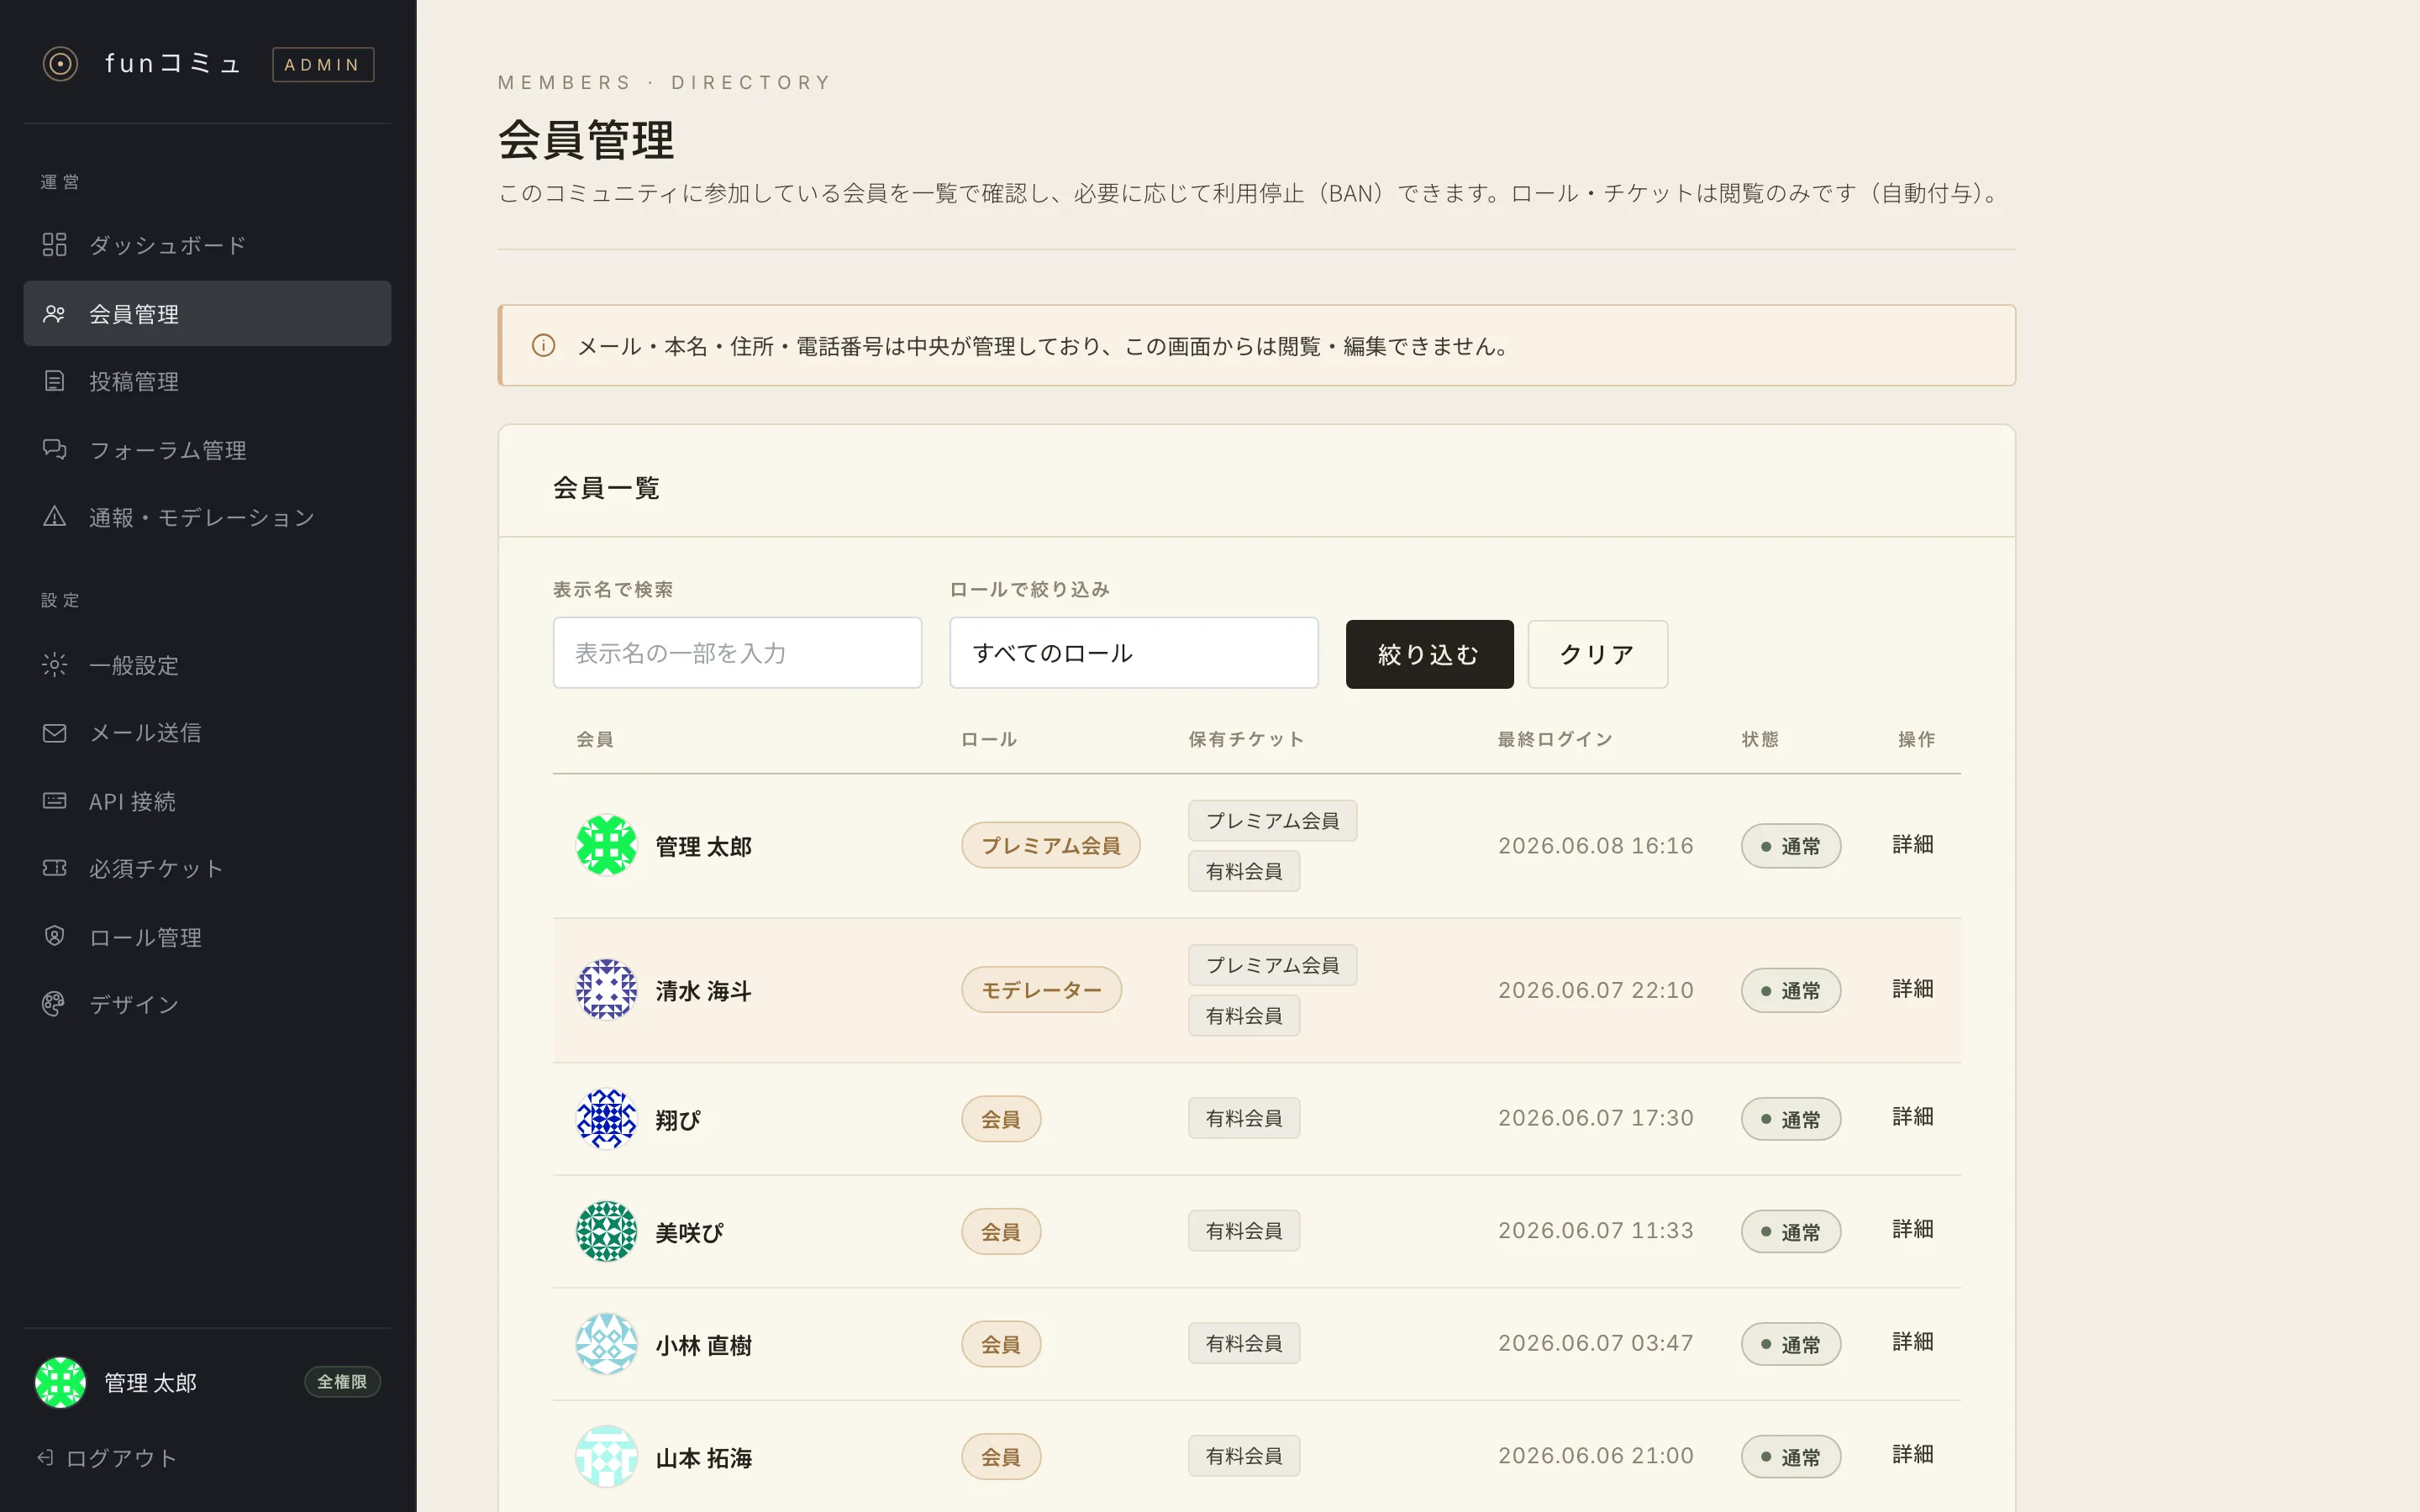2420x1512 pixels.
Task: Click the 必須チケット ticket icon
Action: click(55, 868)
